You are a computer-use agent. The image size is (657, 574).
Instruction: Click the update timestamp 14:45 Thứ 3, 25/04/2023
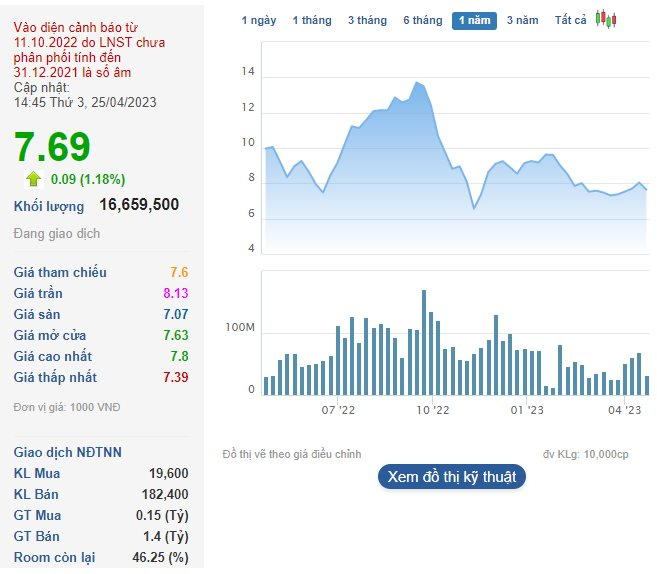pos(85,102)
